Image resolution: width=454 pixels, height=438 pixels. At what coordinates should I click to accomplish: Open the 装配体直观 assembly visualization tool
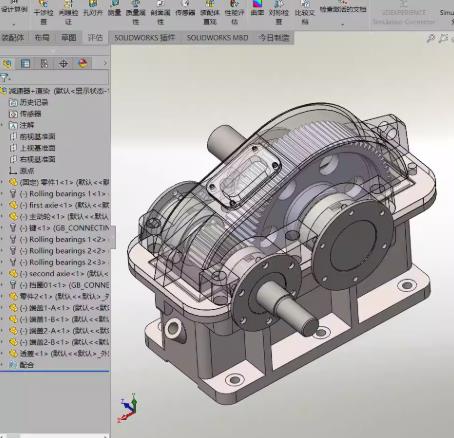pyautogui.click(x=210, y=13)
